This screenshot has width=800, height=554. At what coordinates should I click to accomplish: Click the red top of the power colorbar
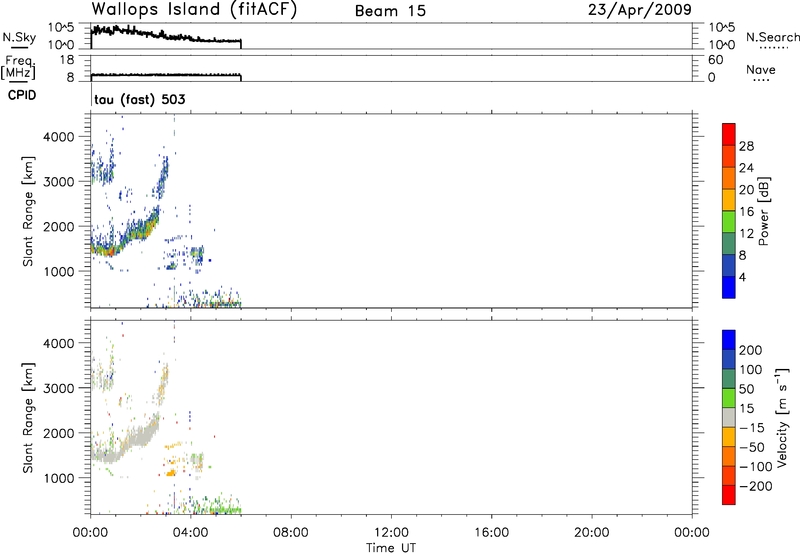(x=729, y=134)
